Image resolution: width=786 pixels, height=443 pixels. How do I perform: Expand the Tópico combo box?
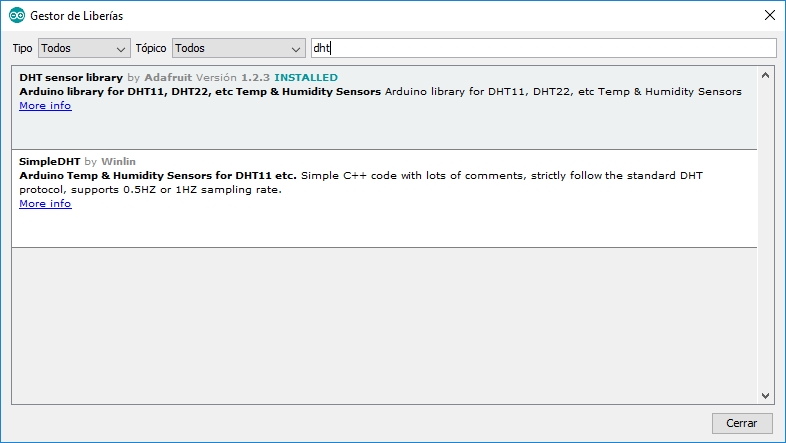click(239, 48)
